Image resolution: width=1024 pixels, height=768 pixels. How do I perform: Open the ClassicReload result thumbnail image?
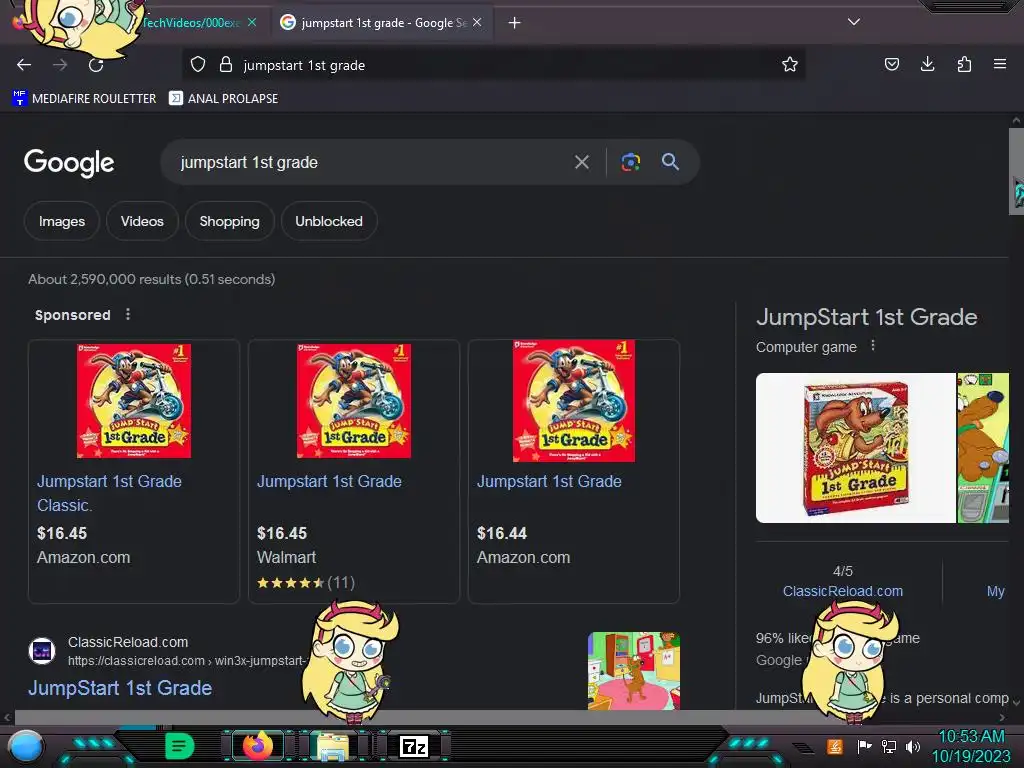(633, 671)
